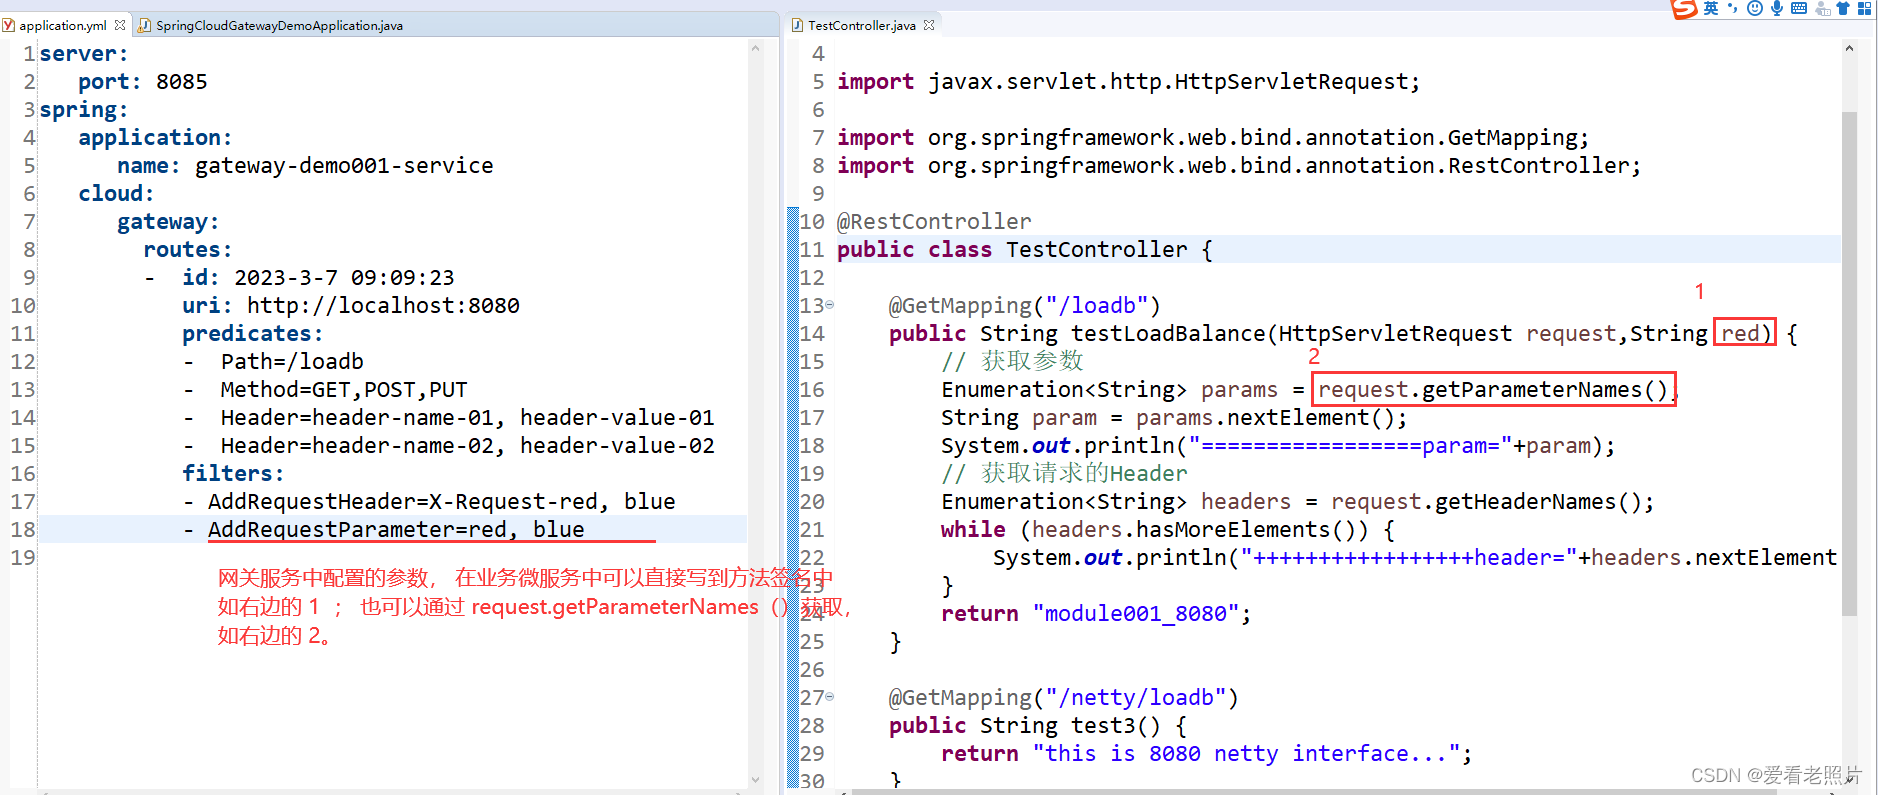Click 'String param = params.nextElement();' line
1878x795 pixels.
[x=1174, y=418]
